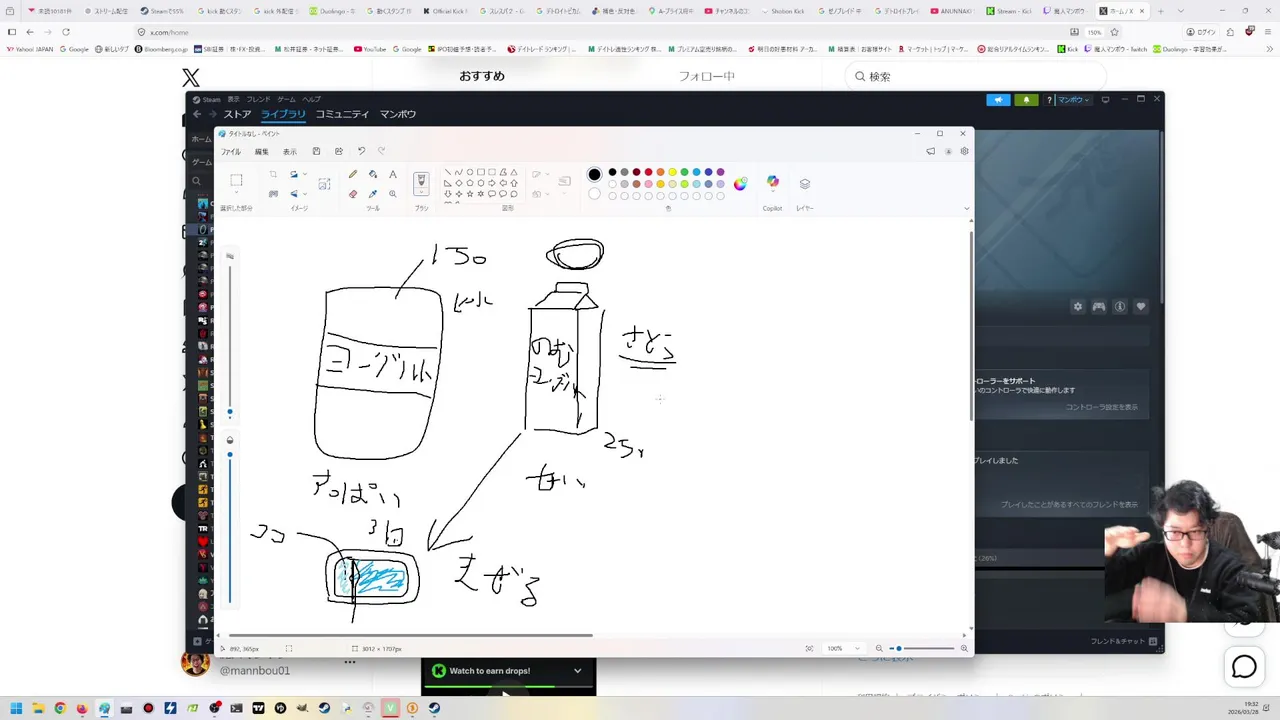Image resolution: width=1280 pixels, height=720 pixels.
Task: Click the Redo arrow in Paint
Action: 381,151
